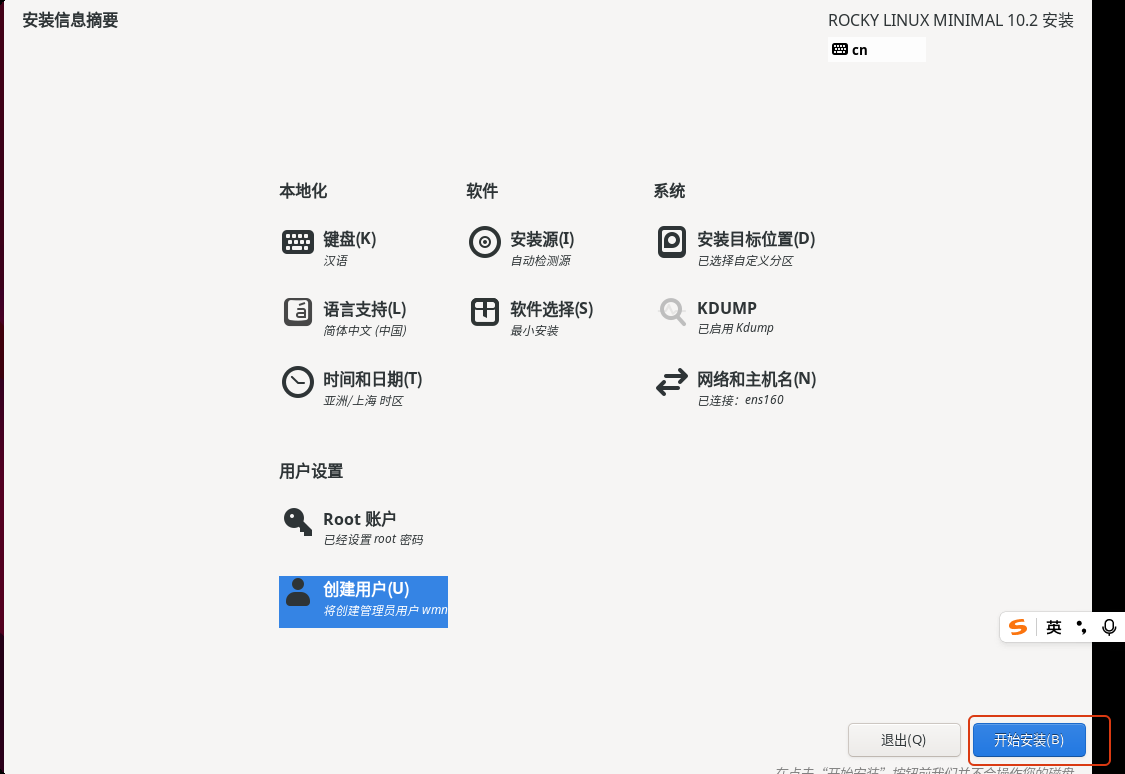Click the cn keyboard layout indicator
This screenshot has height=774, width=1125.
[877, 49]
